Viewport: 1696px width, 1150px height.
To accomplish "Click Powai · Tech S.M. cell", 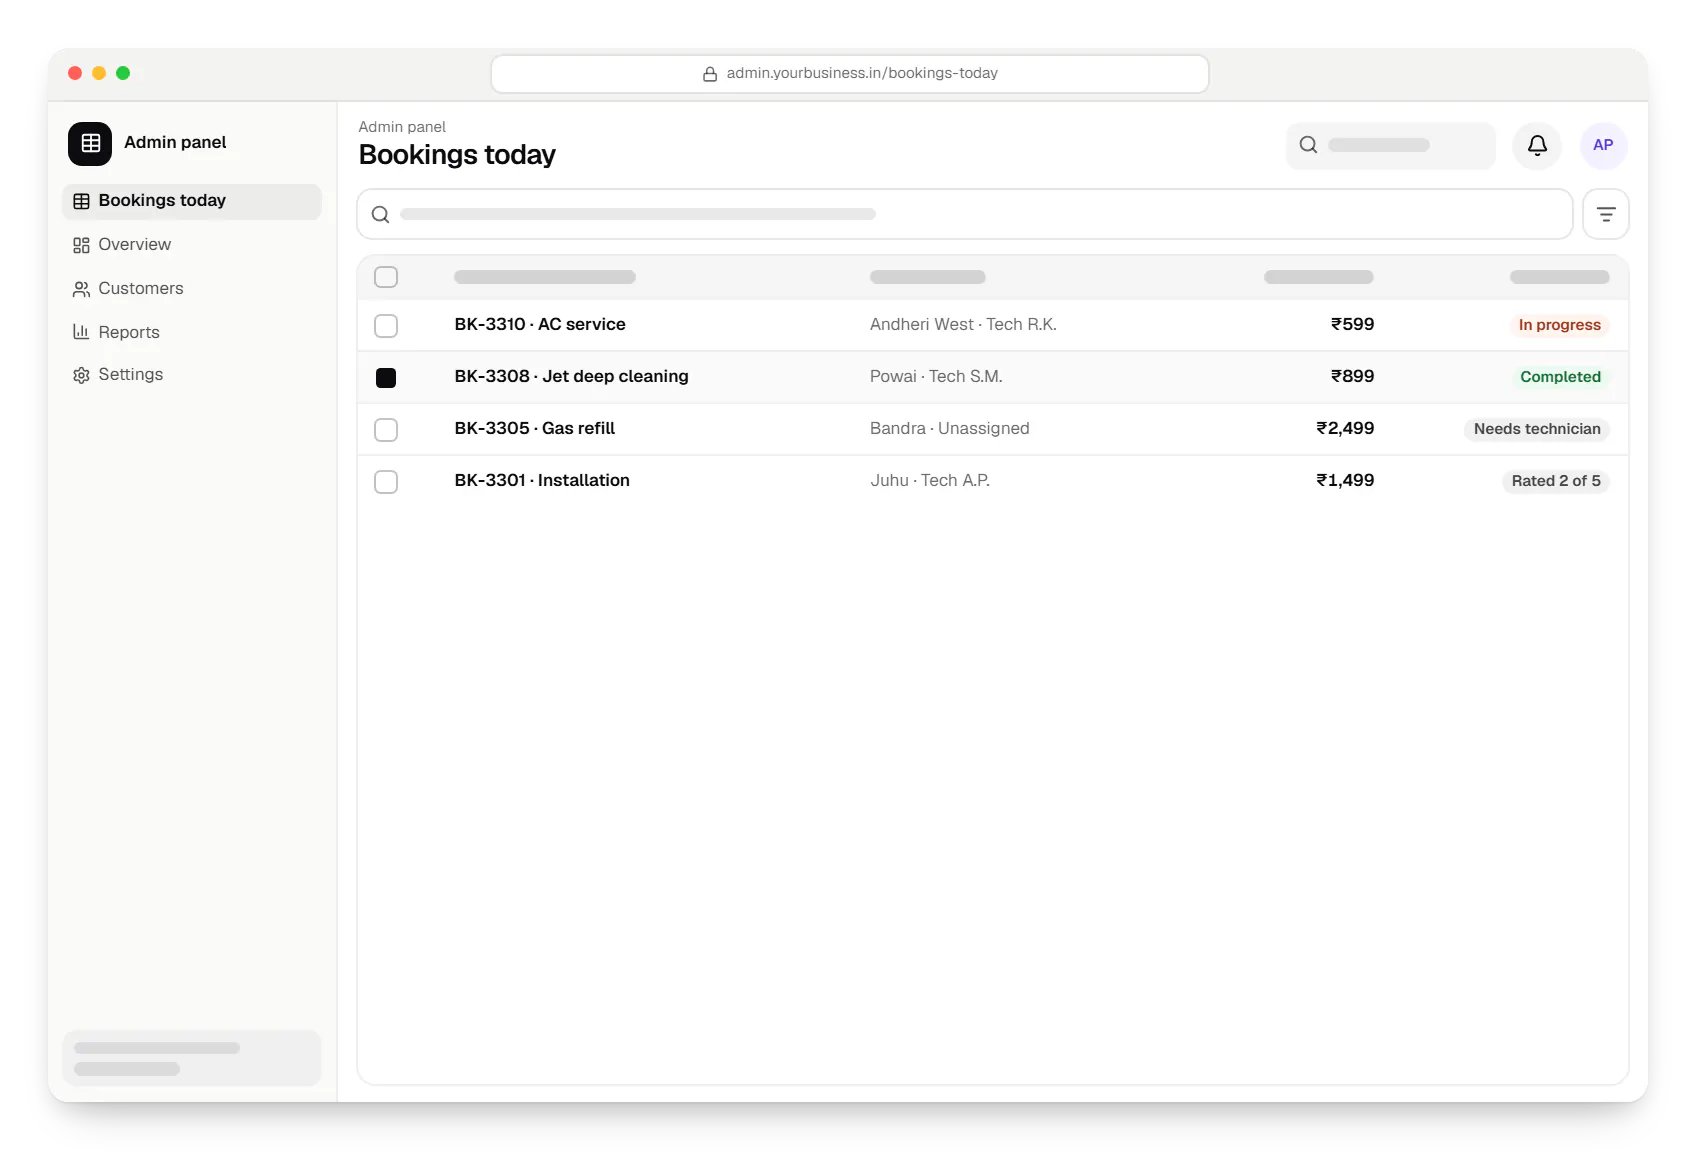I will click(x=936, y=377).
